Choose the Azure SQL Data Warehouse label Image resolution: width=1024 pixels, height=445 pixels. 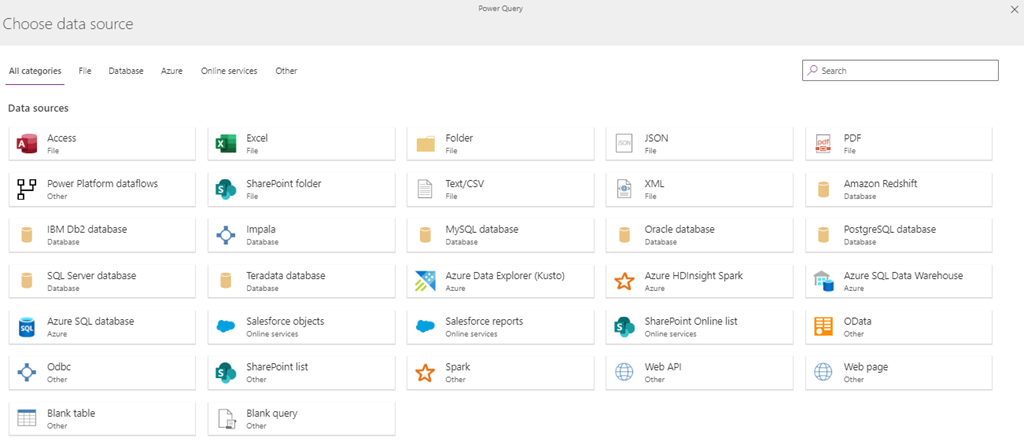[903, 275]
